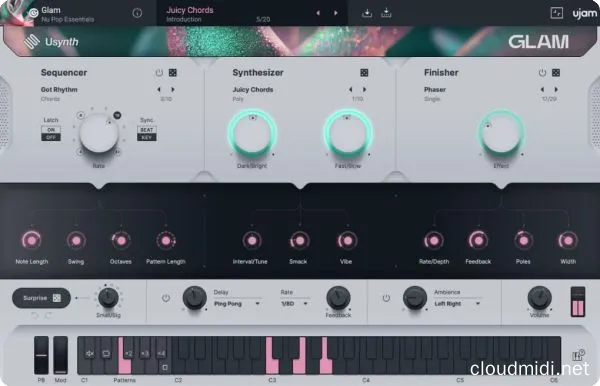Click the keyboard settings icon

578,355
